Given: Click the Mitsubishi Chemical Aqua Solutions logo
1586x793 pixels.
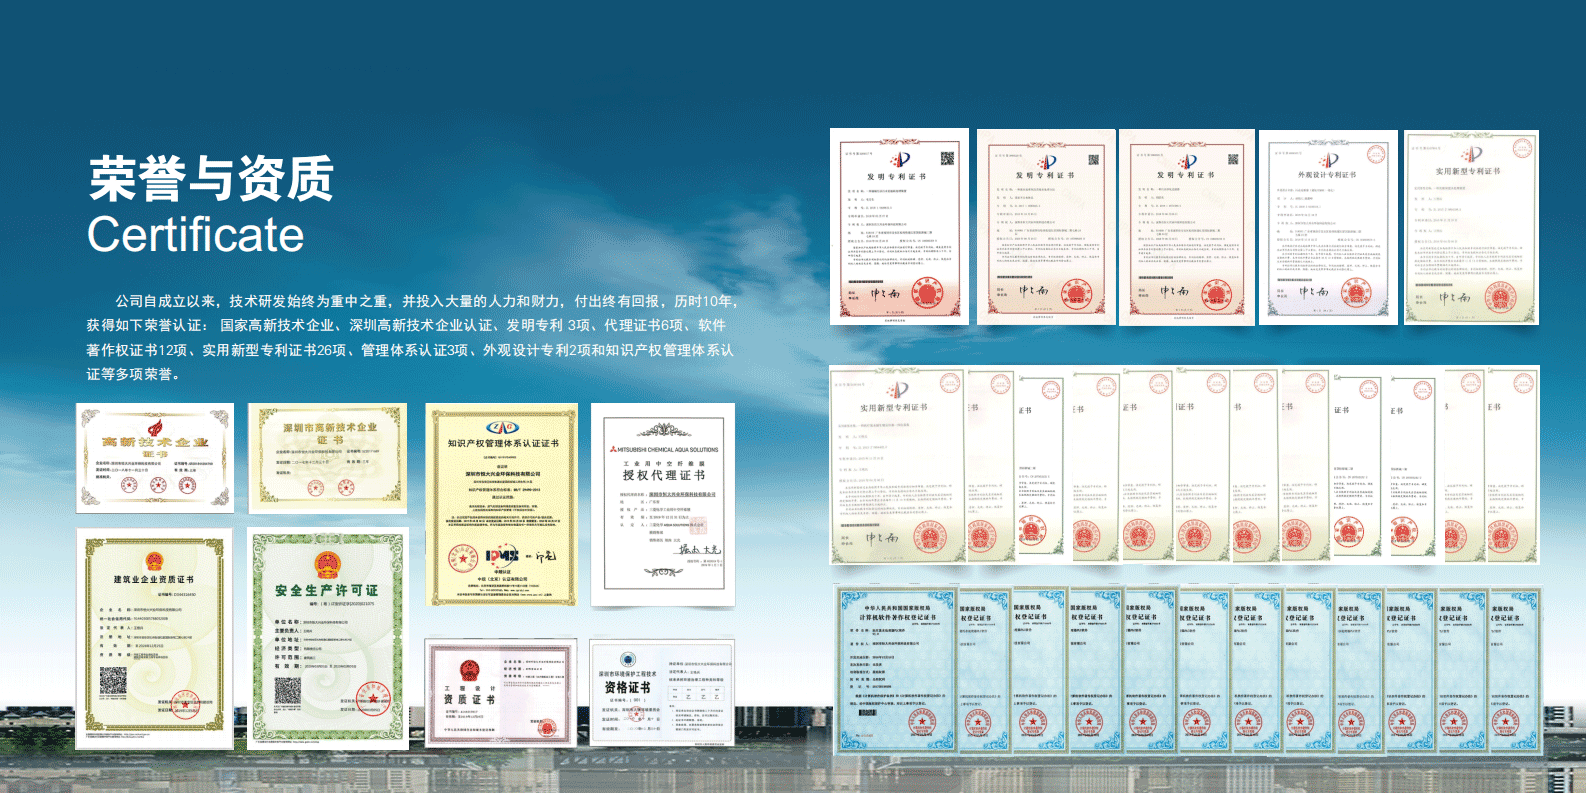Looking at the screenshot, I should pos(662,450).
